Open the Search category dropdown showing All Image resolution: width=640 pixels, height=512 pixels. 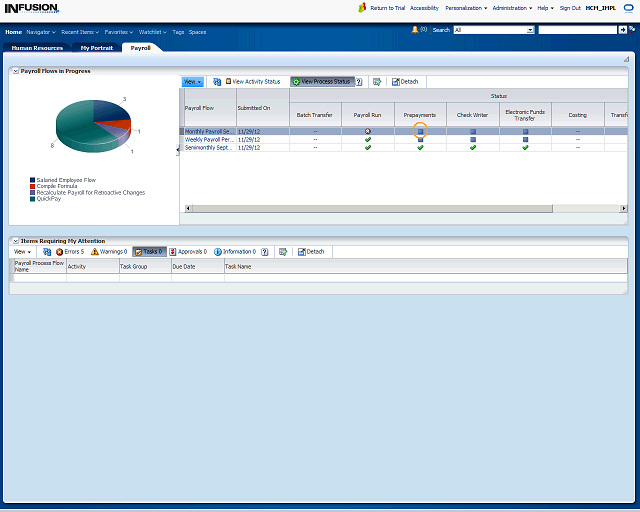click(x=530, y=30)
